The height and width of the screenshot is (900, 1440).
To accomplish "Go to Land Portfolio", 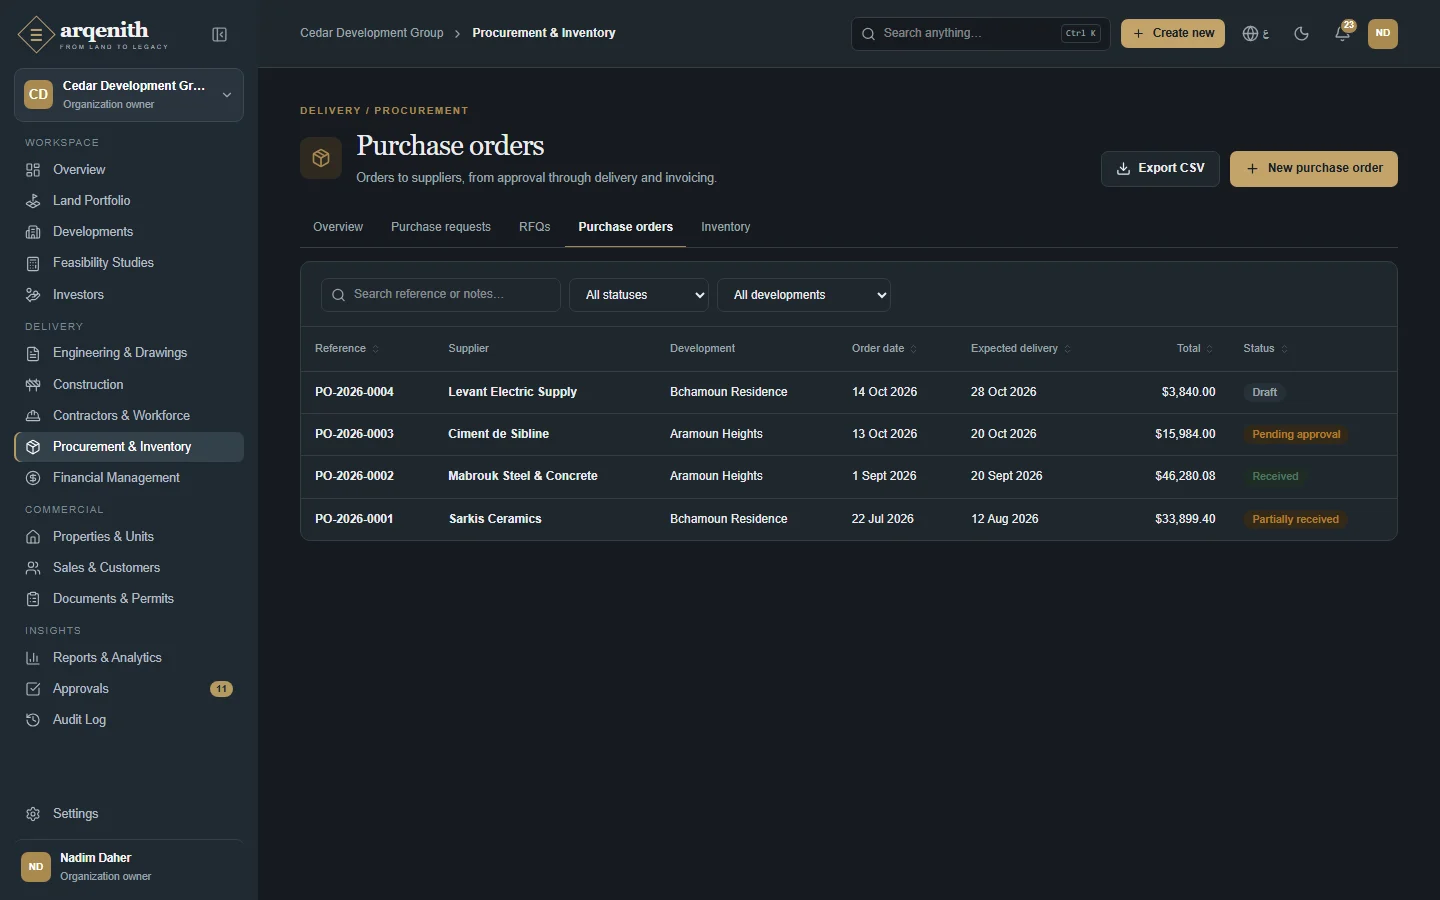I will pyautogui.click(x=129, y=201).
